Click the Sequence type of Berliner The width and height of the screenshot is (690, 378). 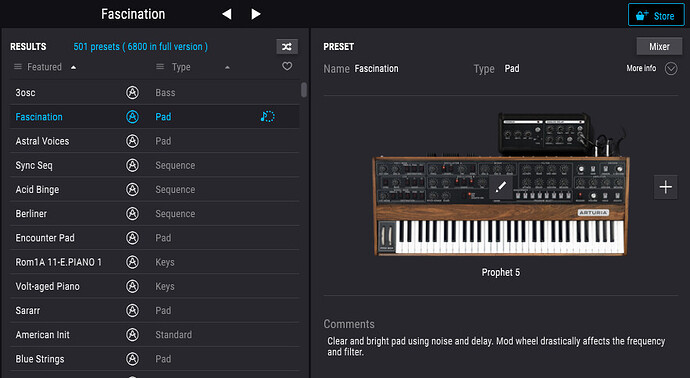(175, 213)
